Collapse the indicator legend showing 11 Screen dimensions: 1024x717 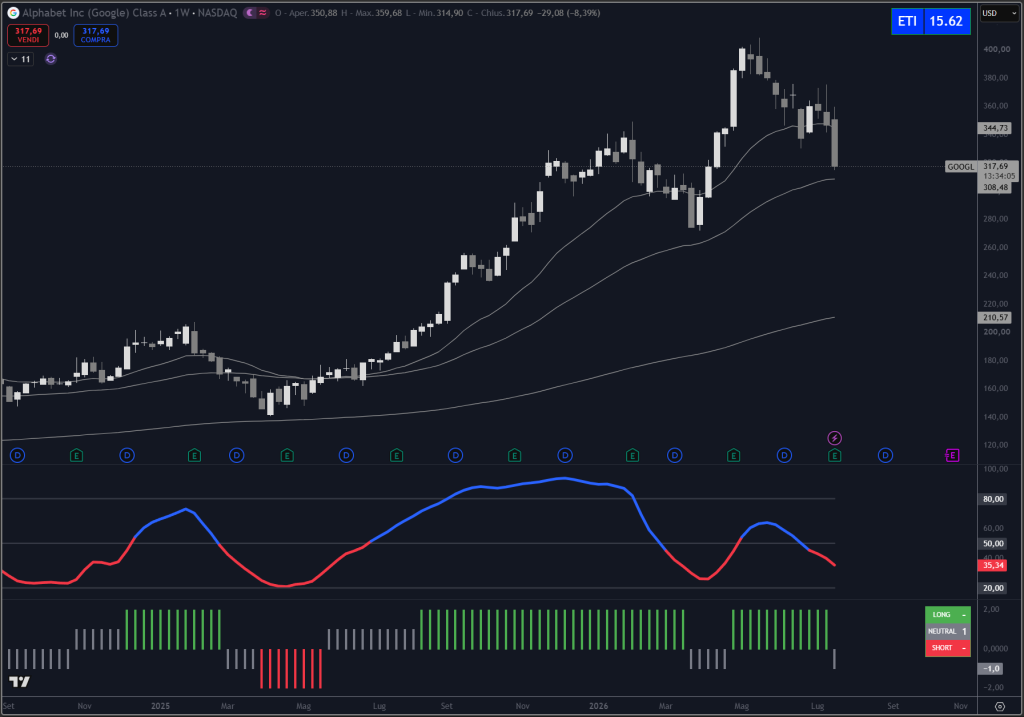(21, 59)
